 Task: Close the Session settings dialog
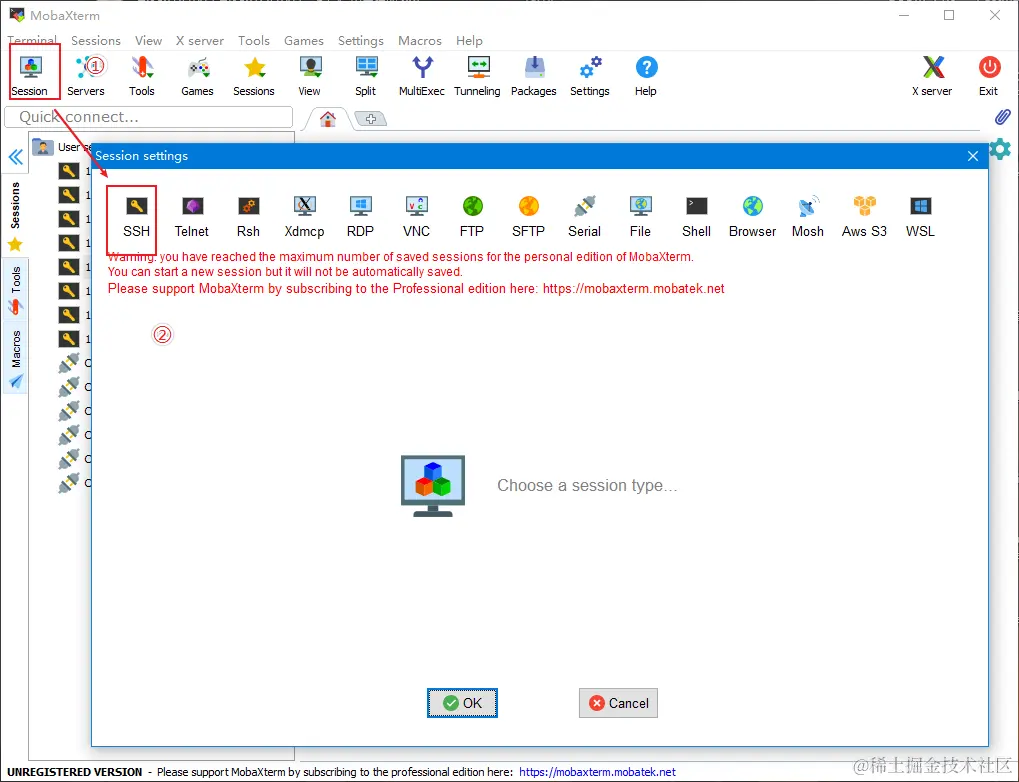tap(973, 156)
